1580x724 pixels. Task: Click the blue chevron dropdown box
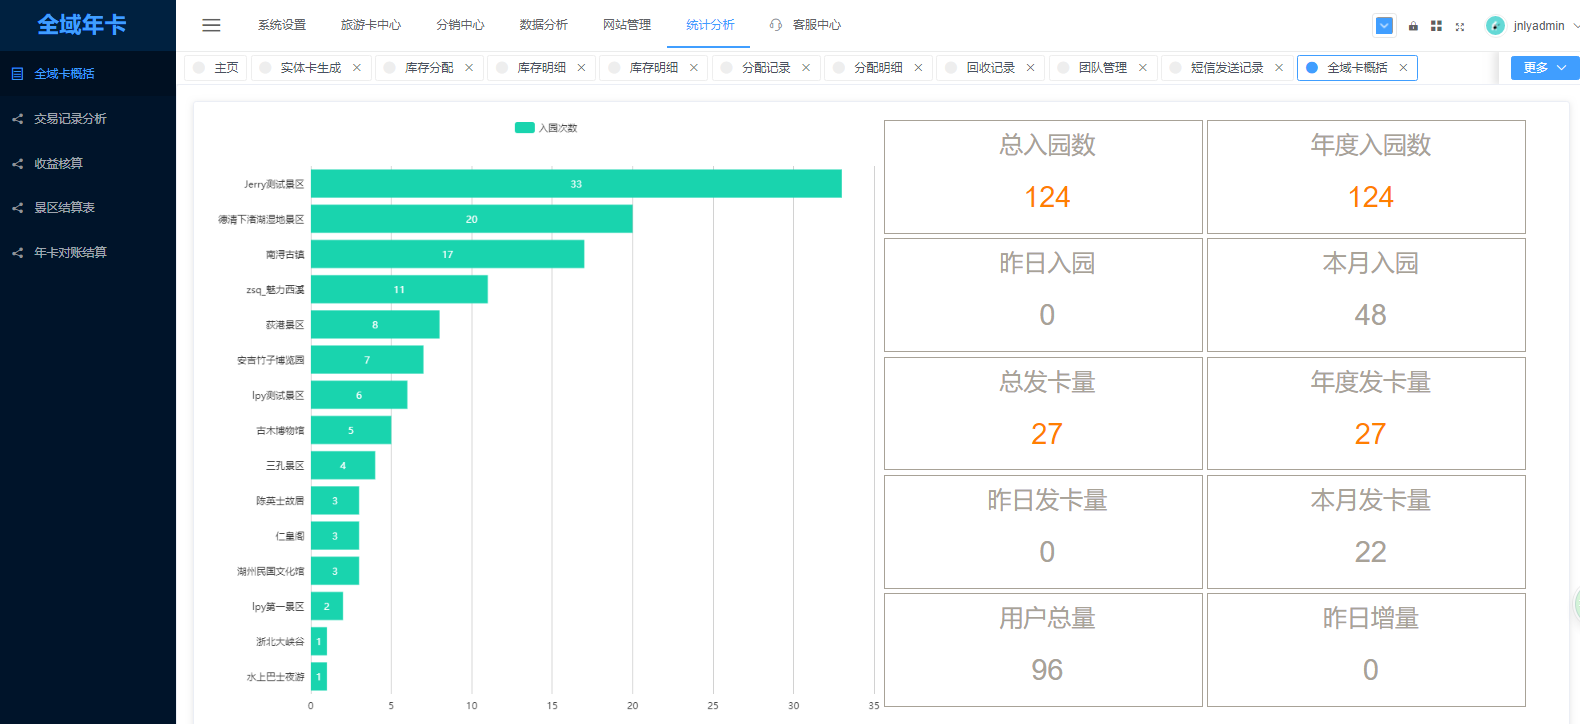(x=1384, y=26)
